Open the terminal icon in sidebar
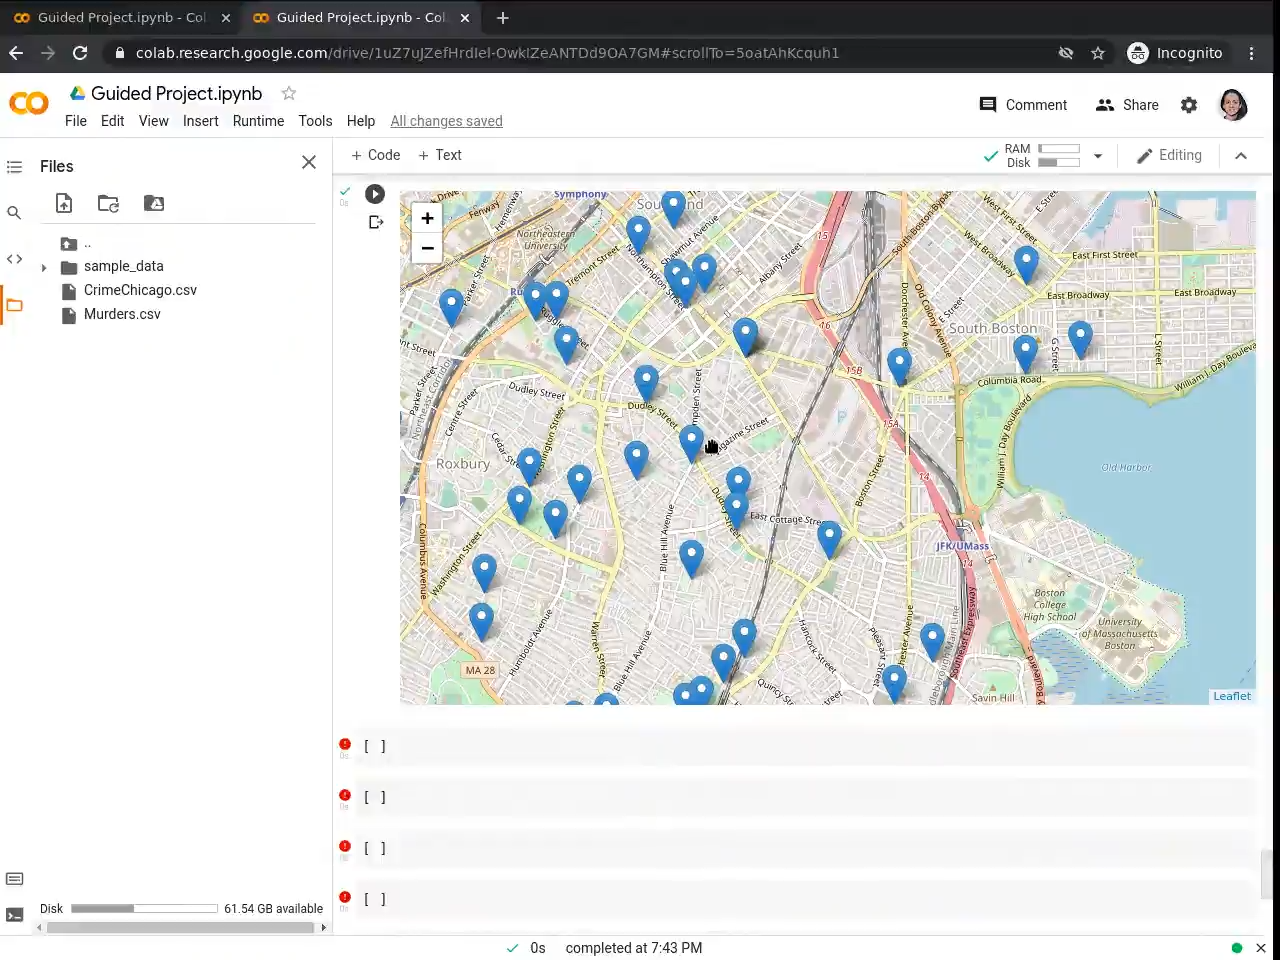The width and height of the screenshot is (1280, 960). [x=15, y=914]
